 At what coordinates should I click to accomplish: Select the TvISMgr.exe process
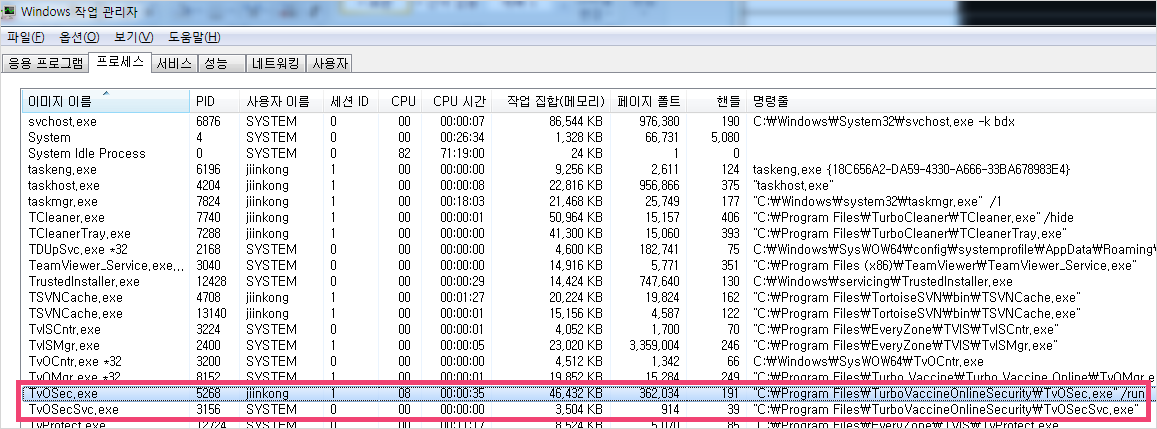(588, 346)
